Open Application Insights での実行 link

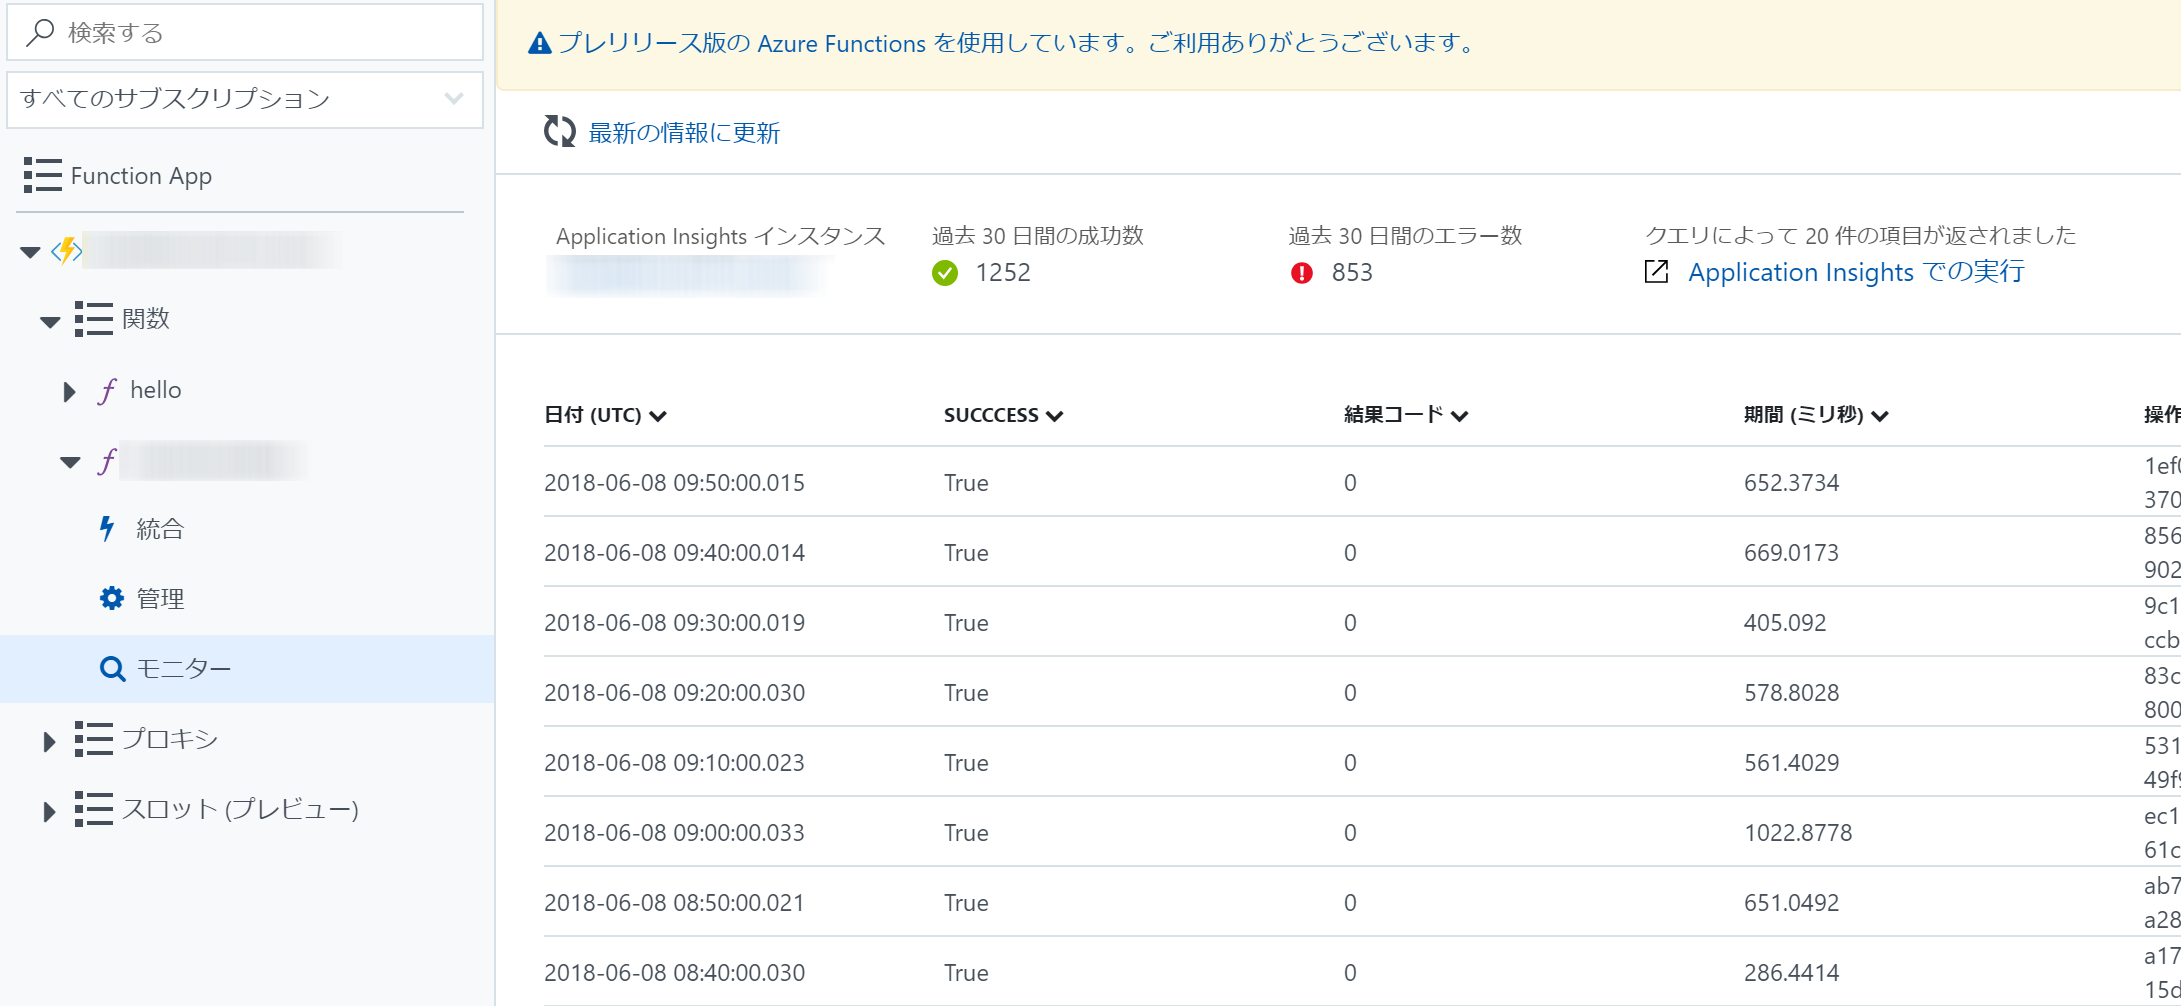[x=1856, y=272]
